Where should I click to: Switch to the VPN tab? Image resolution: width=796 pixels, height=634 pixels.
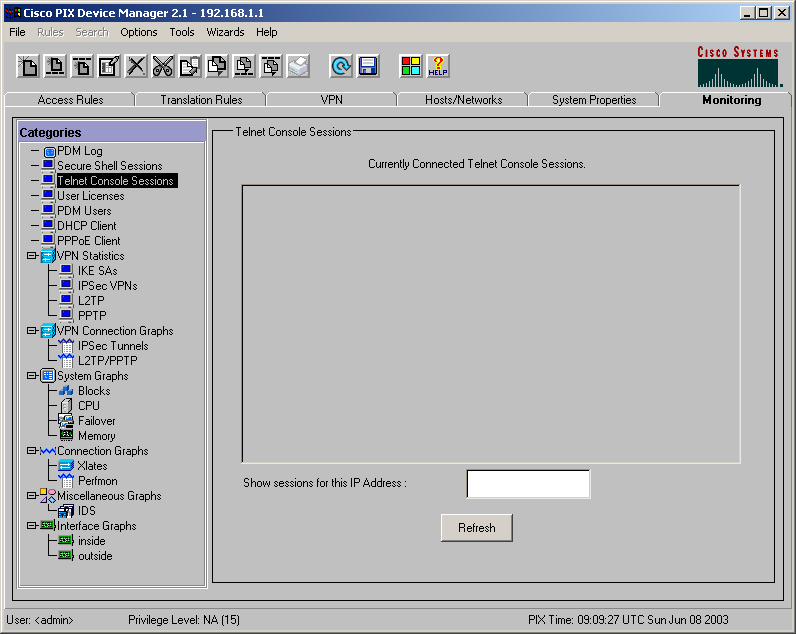331,100
